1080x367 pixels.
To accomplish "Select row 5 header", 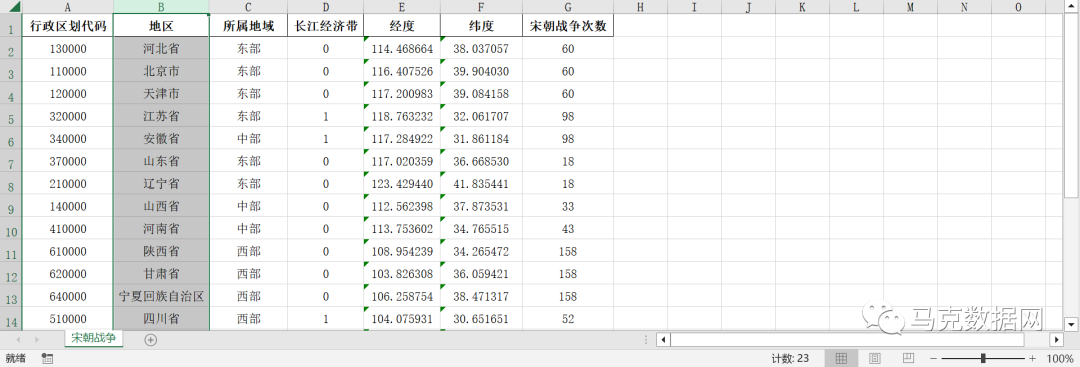I will pyautogui.click(x=11, y=116).
